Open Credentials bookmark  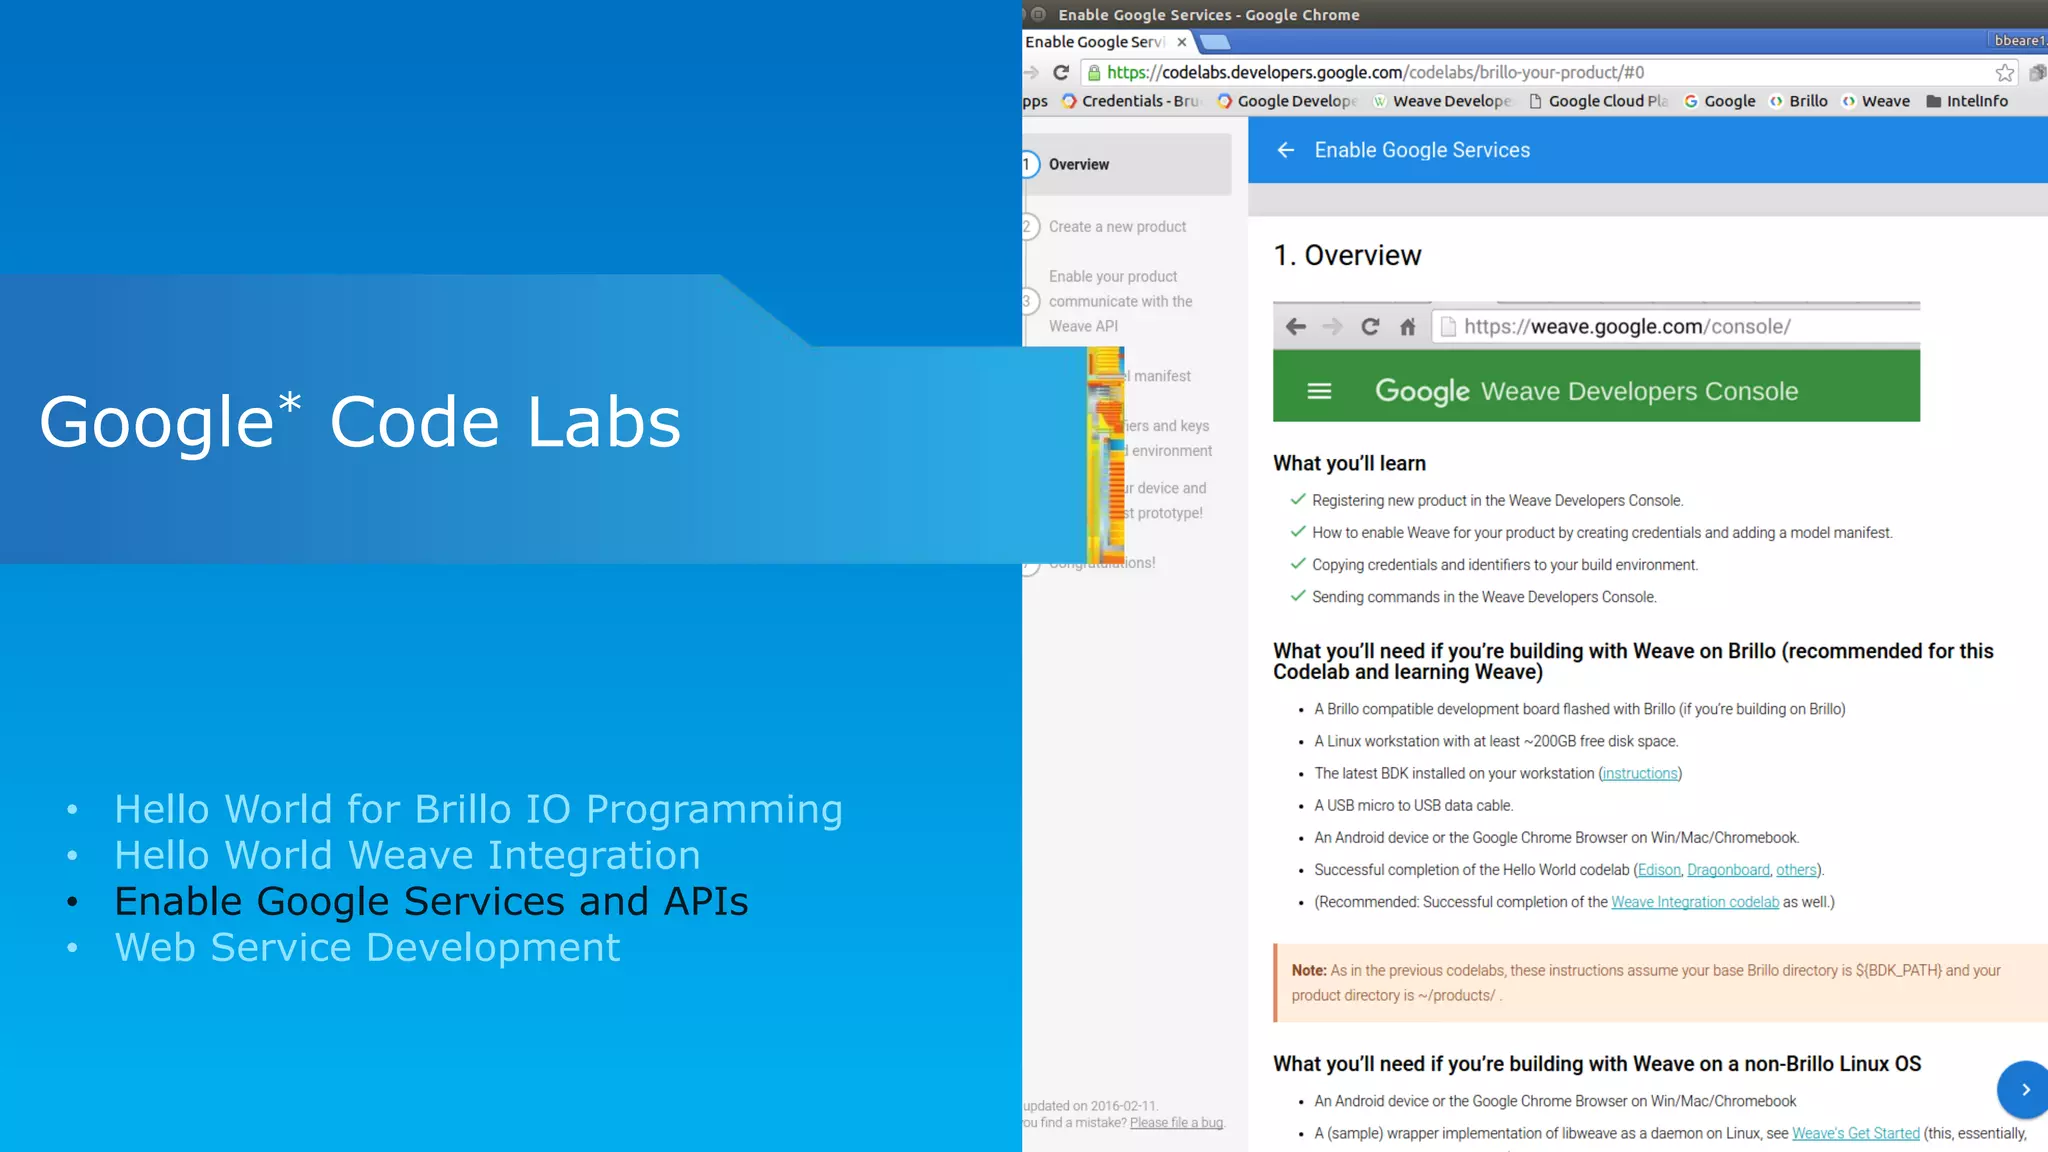[x=1131, y=101]
